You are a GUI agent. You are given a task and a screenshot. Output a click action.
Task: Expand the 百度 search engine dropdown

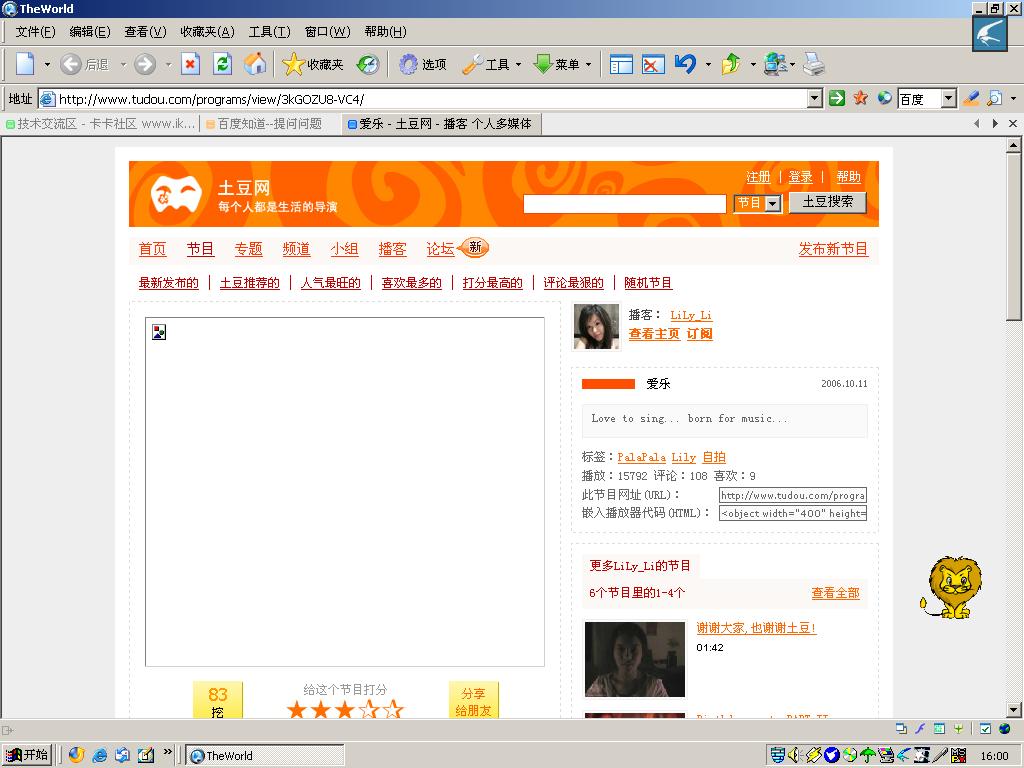pos(949,99)
